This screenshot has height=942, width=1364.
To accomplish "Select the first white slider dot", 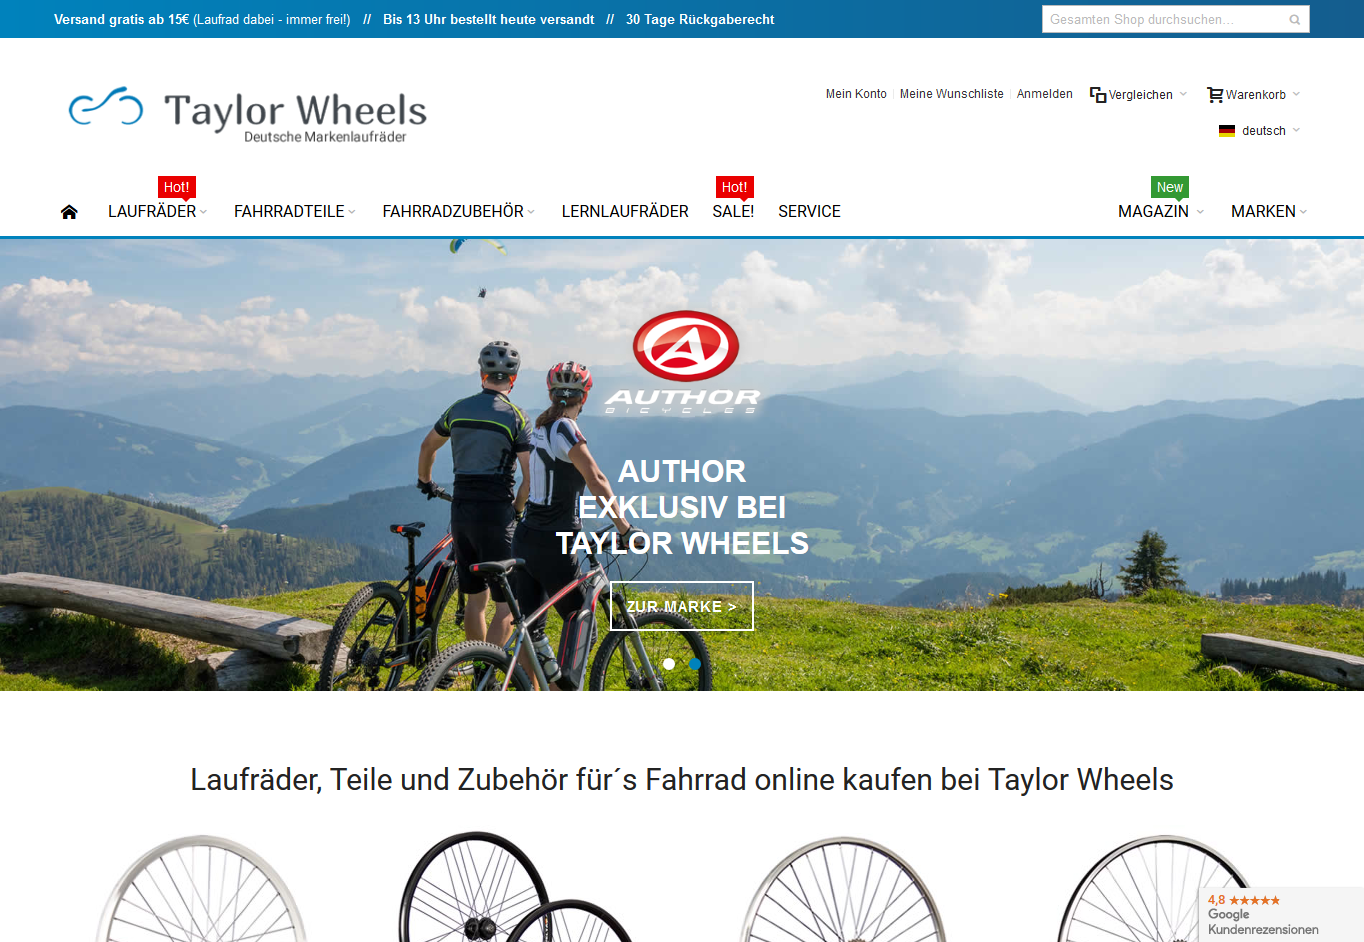I will [x=669, y=664].
